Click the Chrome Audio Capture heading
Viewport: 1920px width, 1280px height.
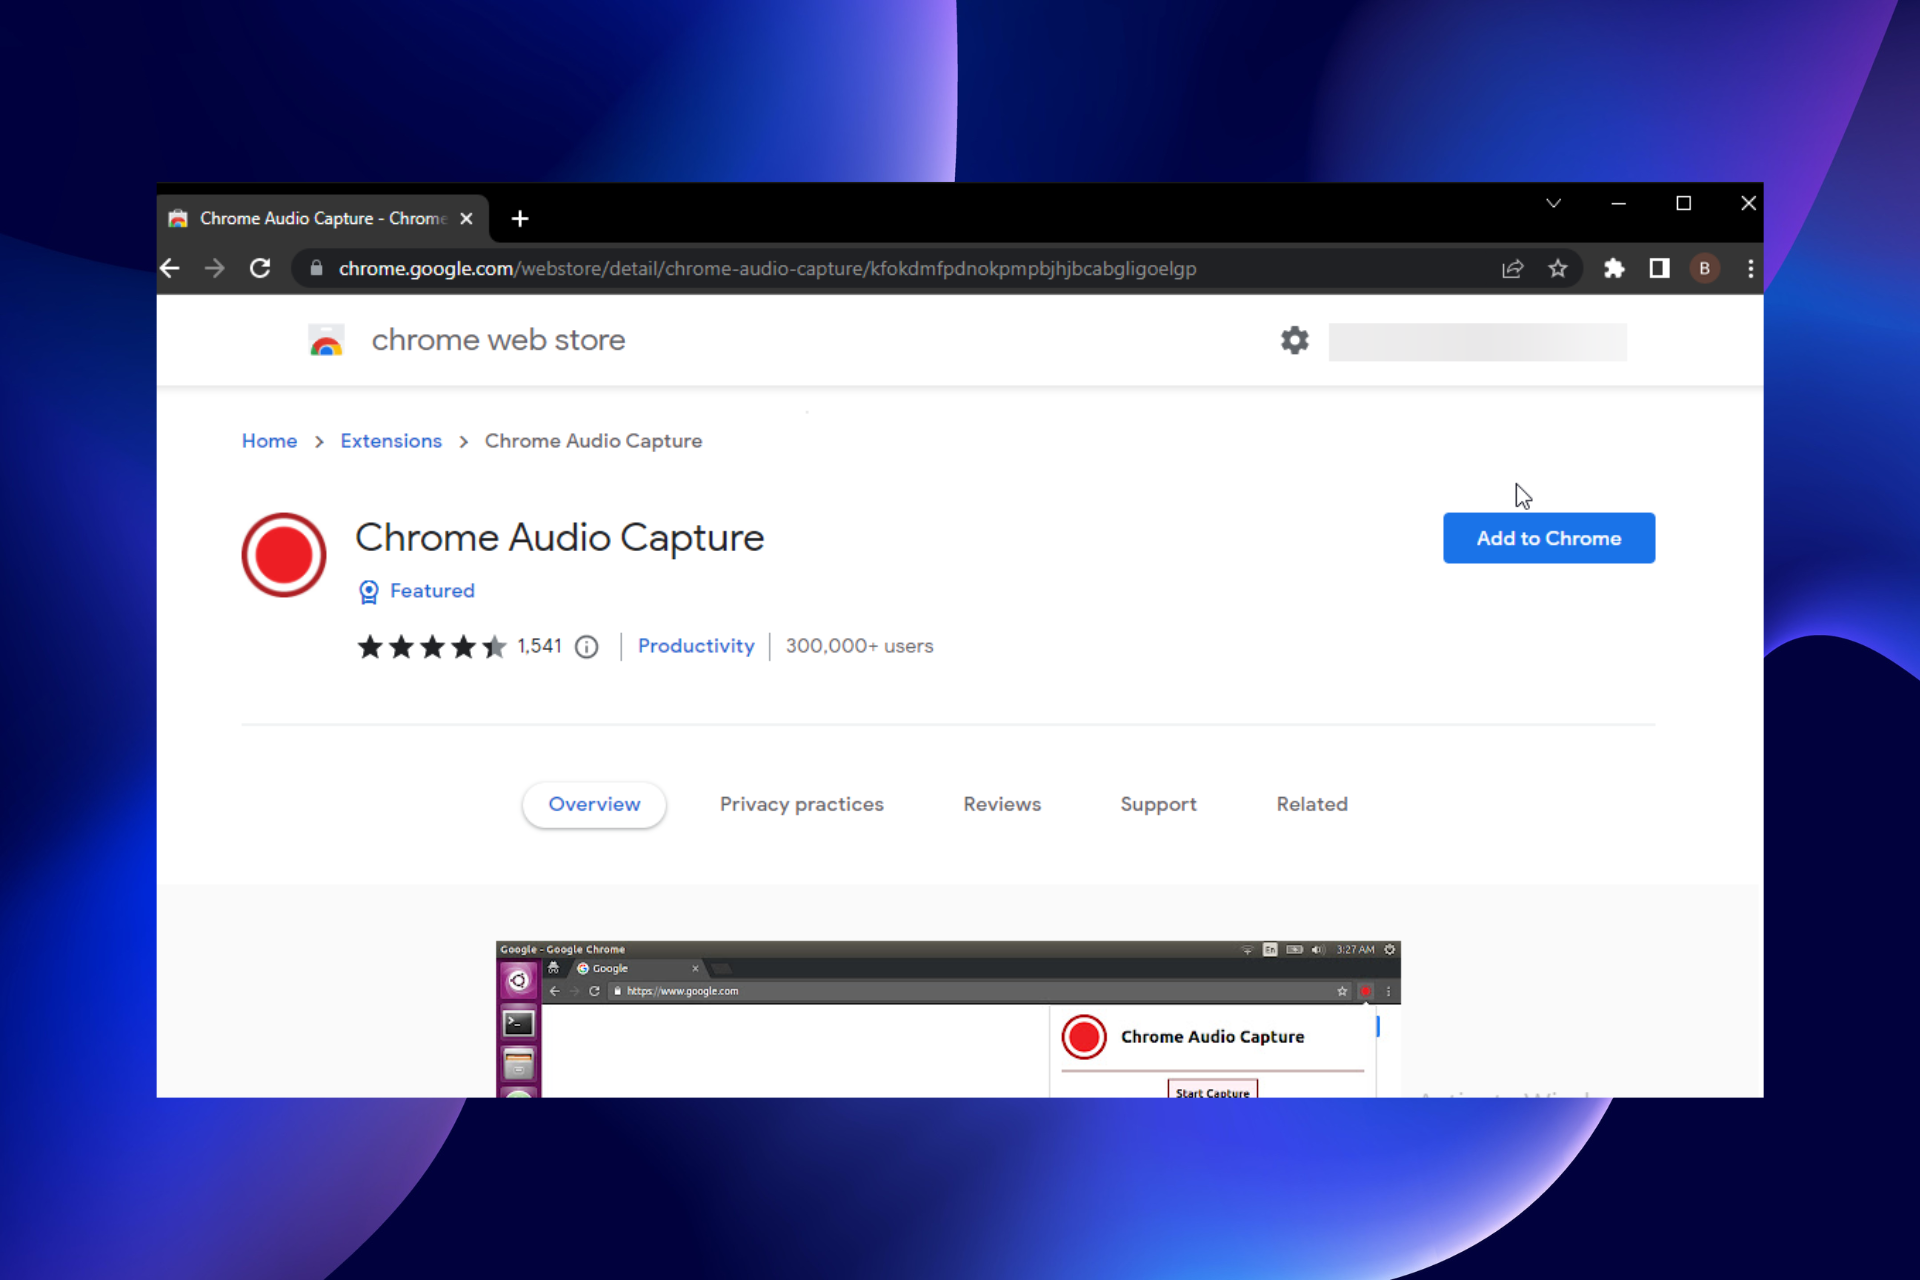click(x=559, y=538)
